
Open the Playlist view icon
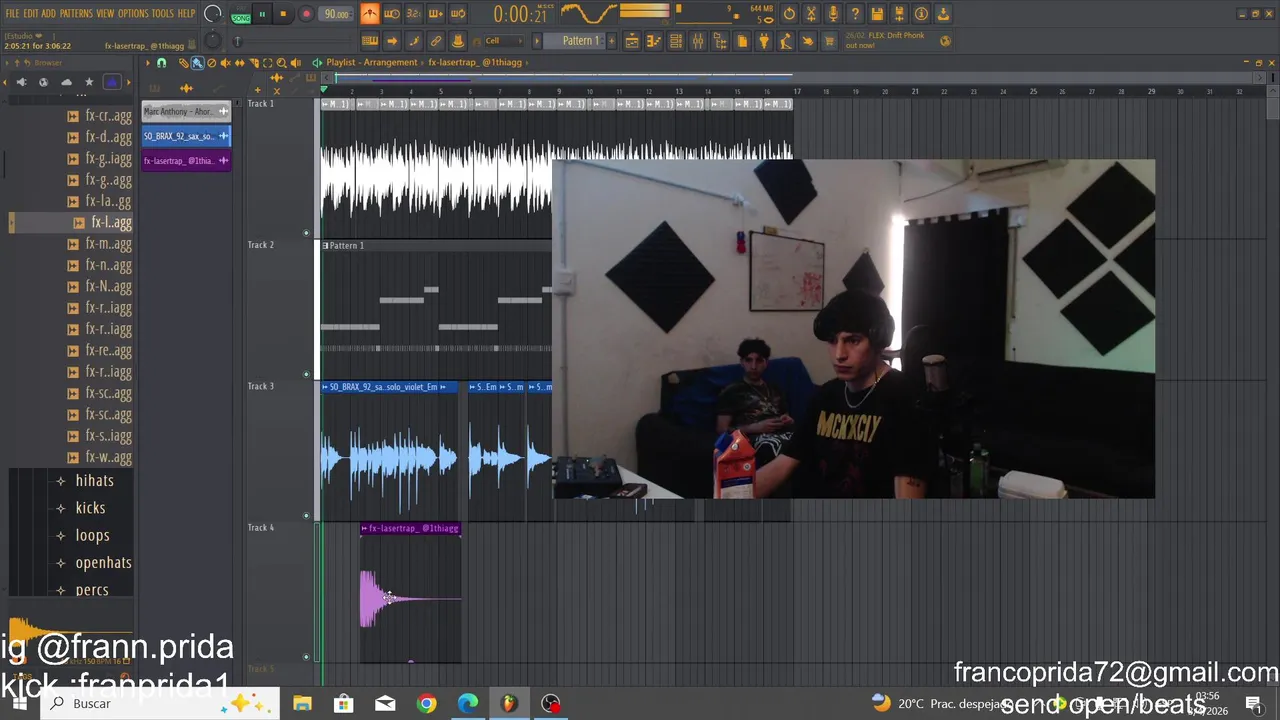632,41
